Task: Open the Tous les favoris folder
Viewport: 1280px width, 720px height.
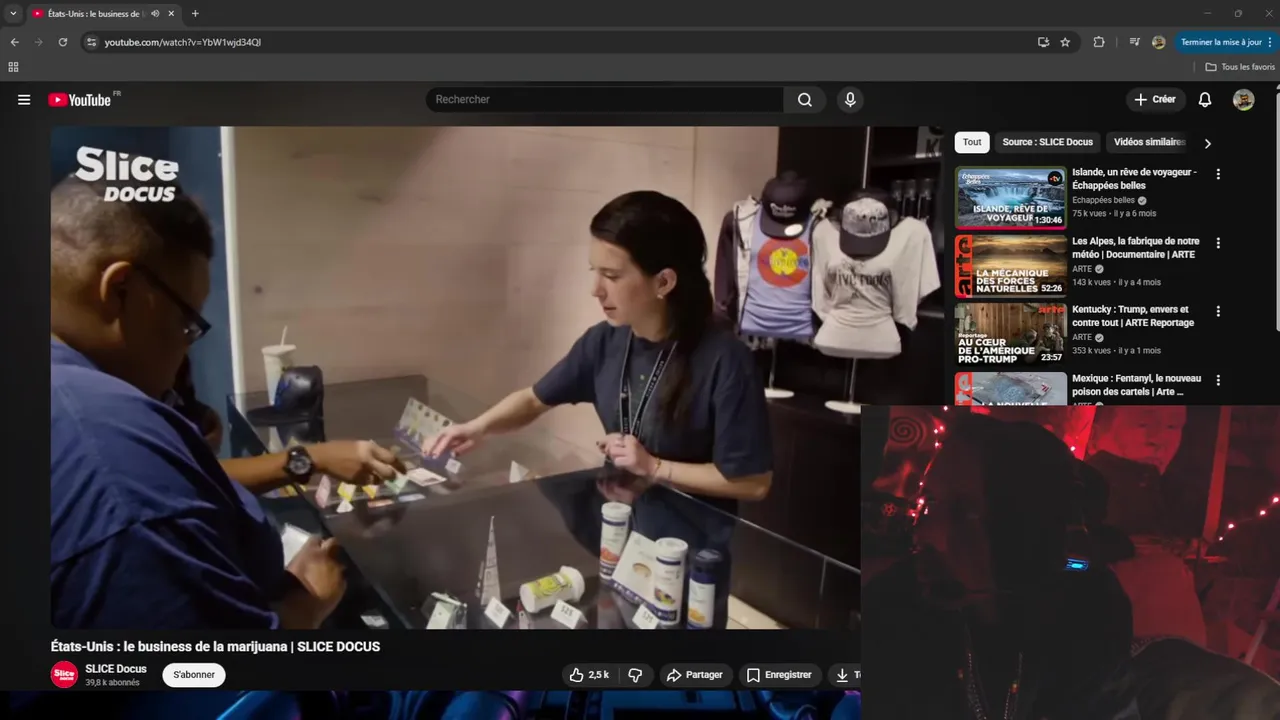Action: coord(1240,67)
